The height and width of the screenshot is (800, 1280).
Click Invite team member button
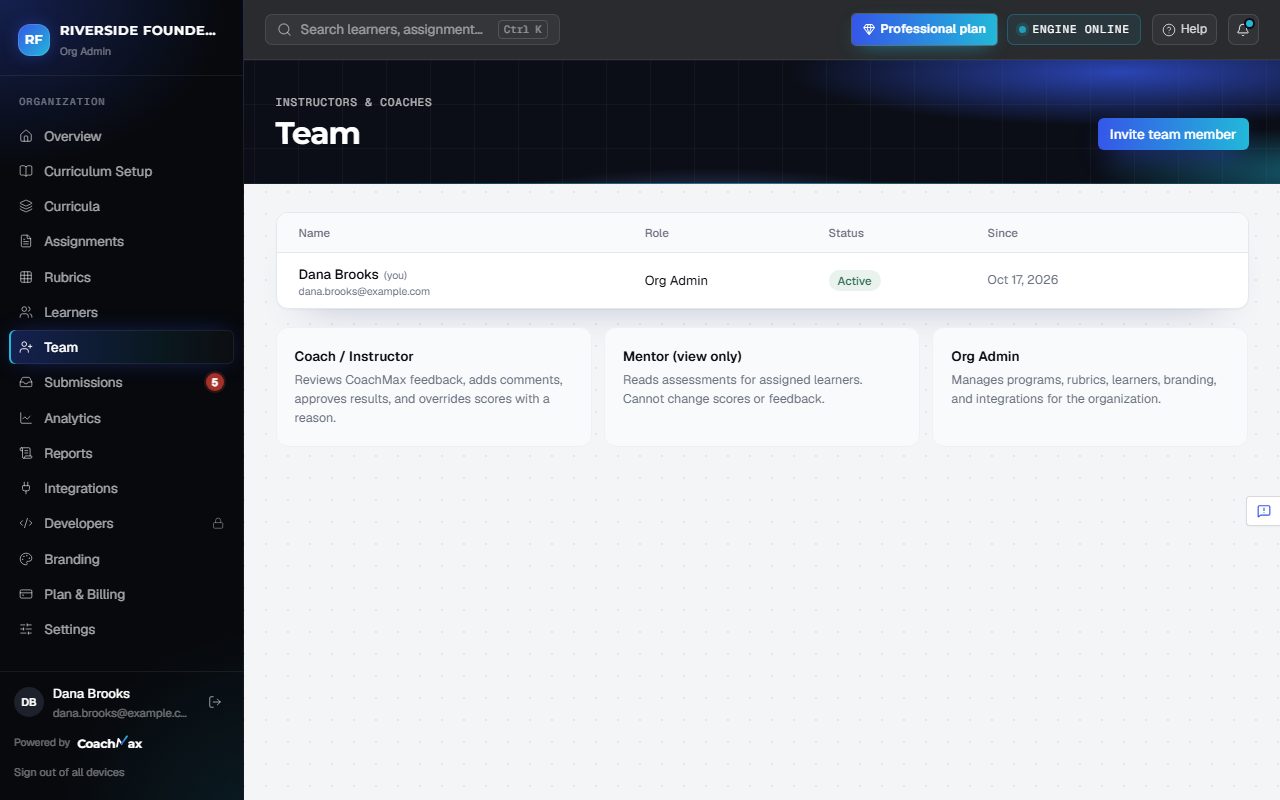[x=1173, y=134]
